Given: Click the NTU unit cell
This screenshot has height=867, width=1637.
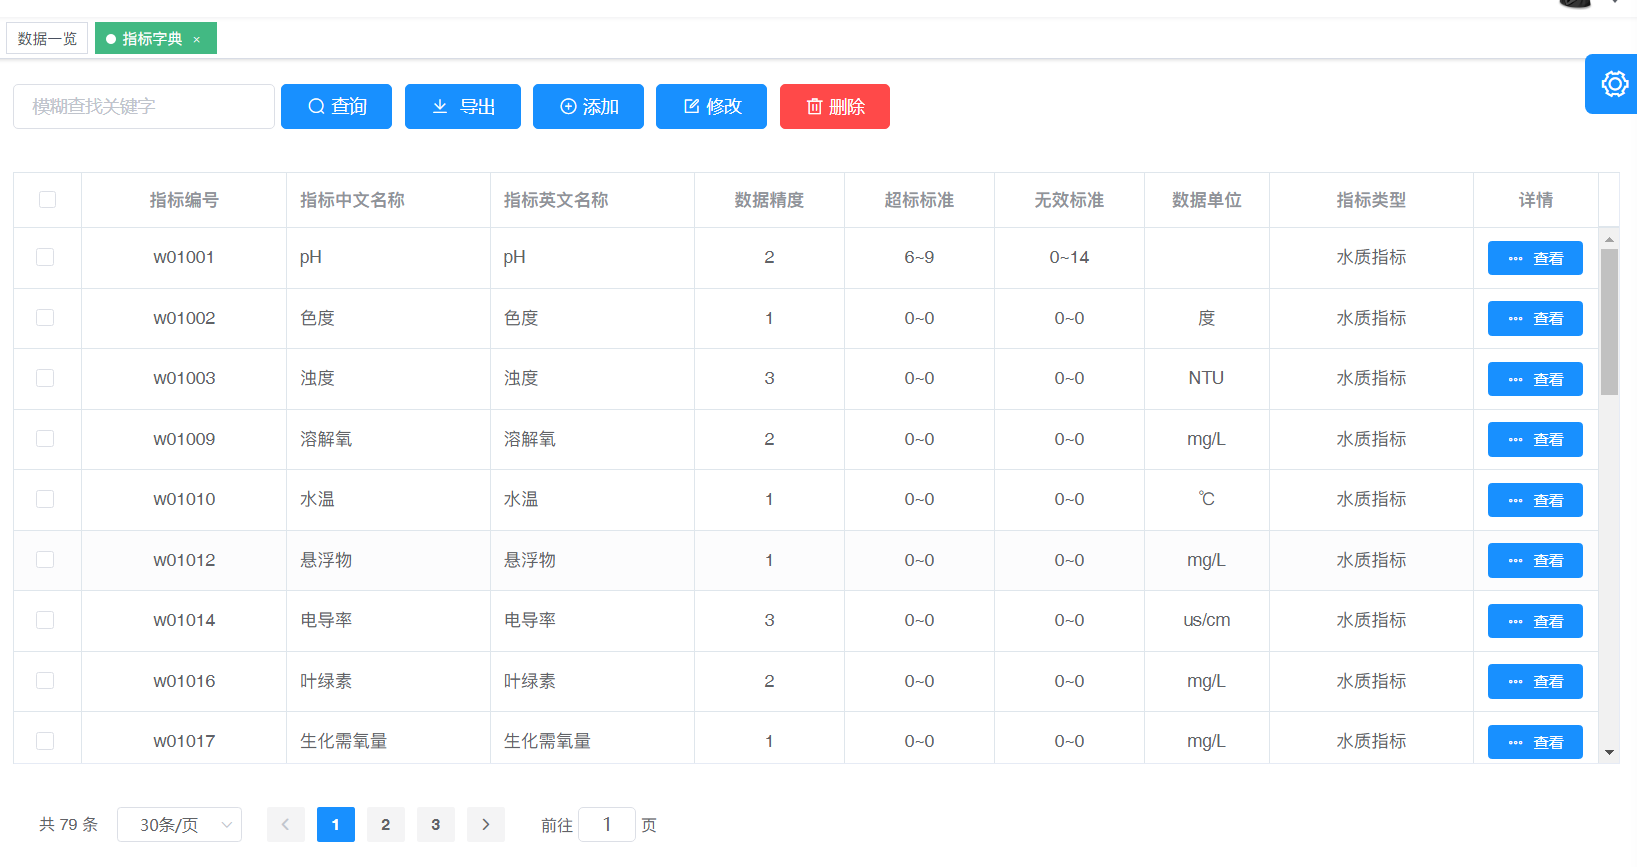Looking at the screenshot, I should click(x=1206, y=378).
